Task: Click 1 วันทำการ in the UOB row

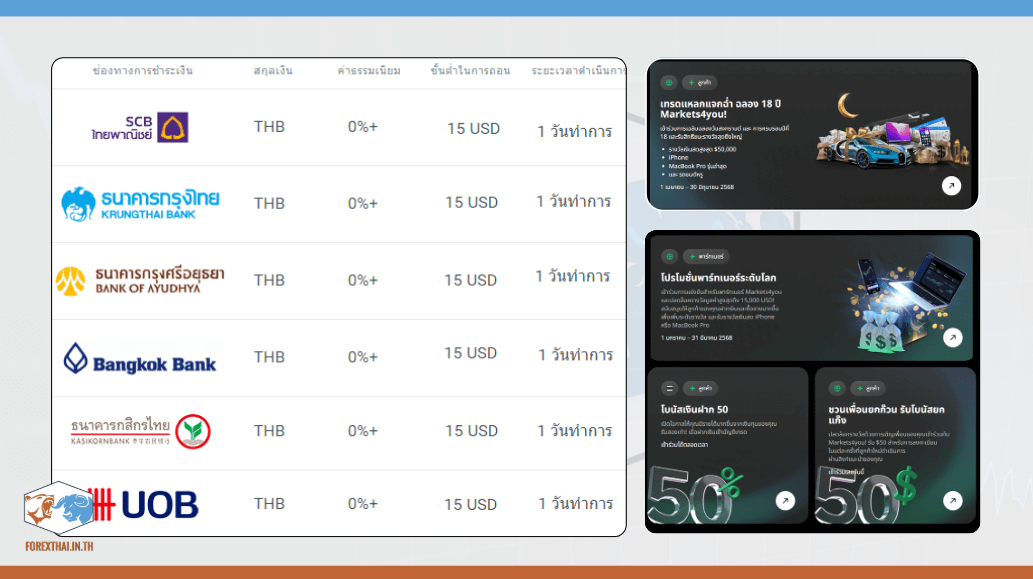Action: 576,503
